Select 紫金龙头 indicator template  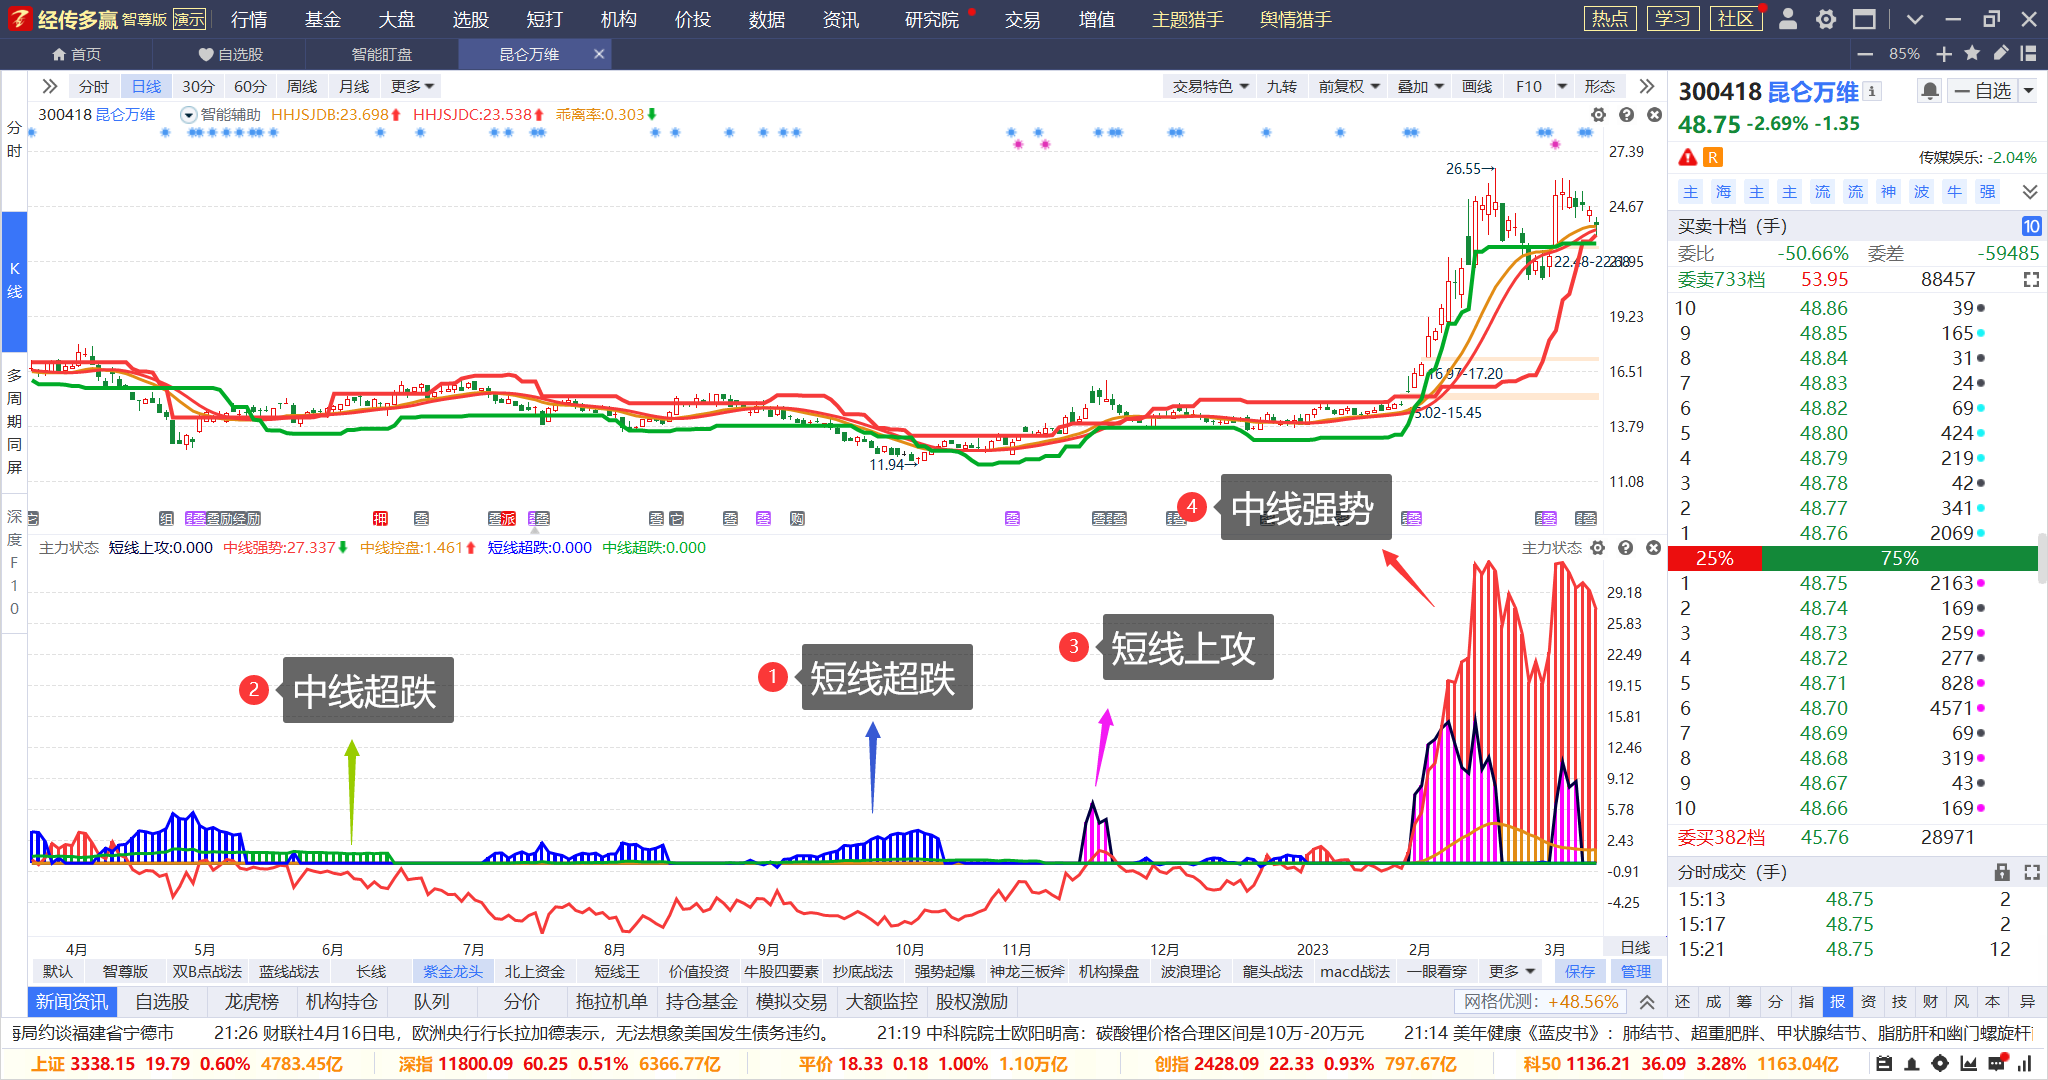(453, 971)
